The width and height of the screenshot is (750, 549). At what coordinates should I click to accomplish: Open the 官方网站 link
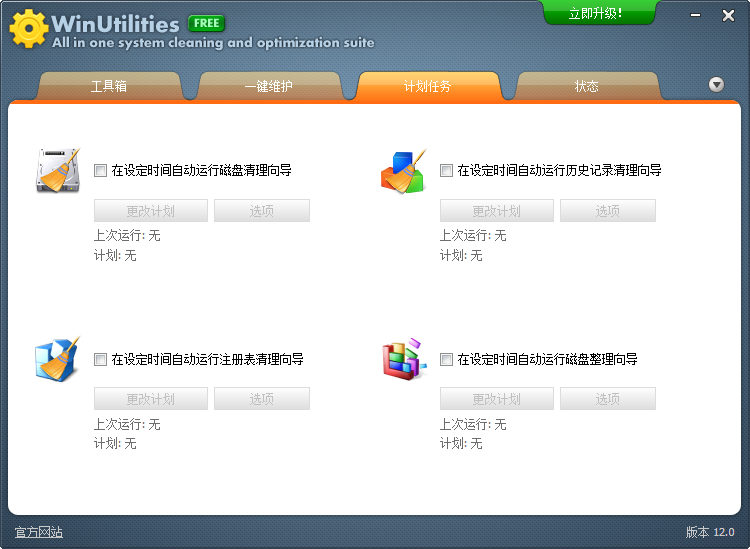pos(39,532)
